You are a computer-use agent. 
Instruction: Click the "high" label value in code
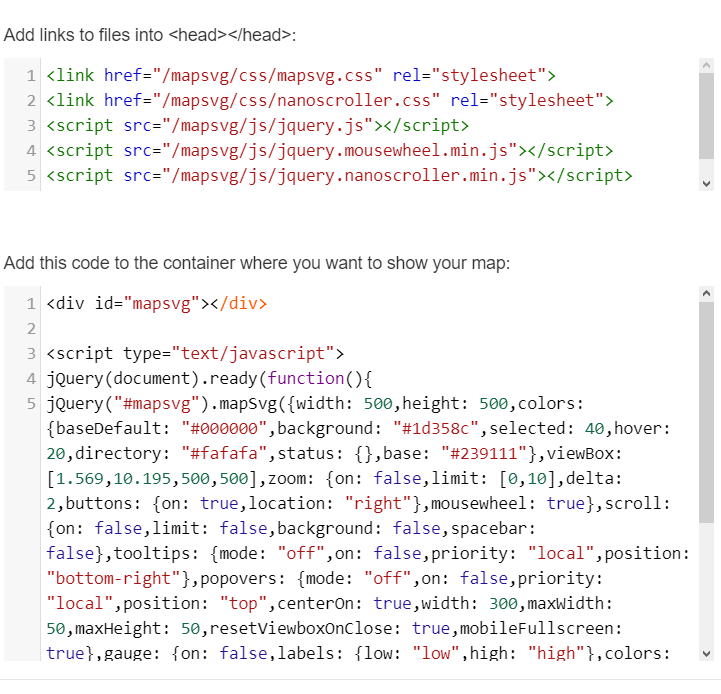[x=556, y=653]
